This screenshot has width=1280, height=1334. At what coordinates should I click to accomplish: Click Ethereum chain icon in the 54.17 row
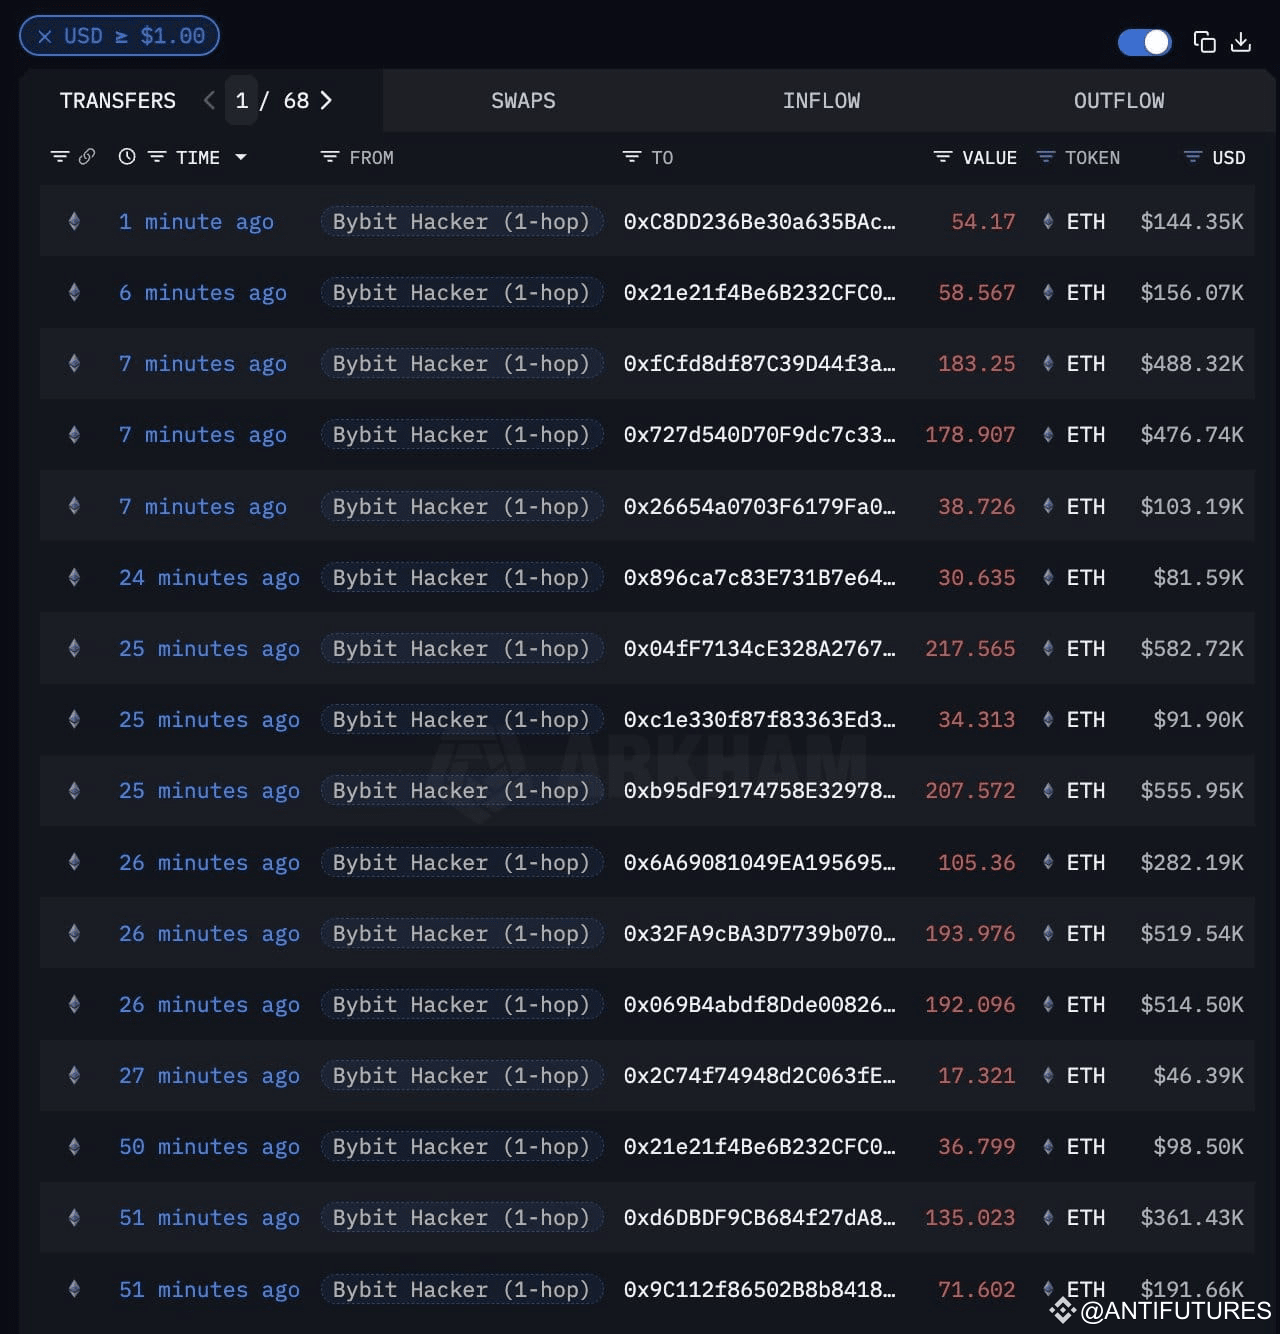click(x=74, y=221)
